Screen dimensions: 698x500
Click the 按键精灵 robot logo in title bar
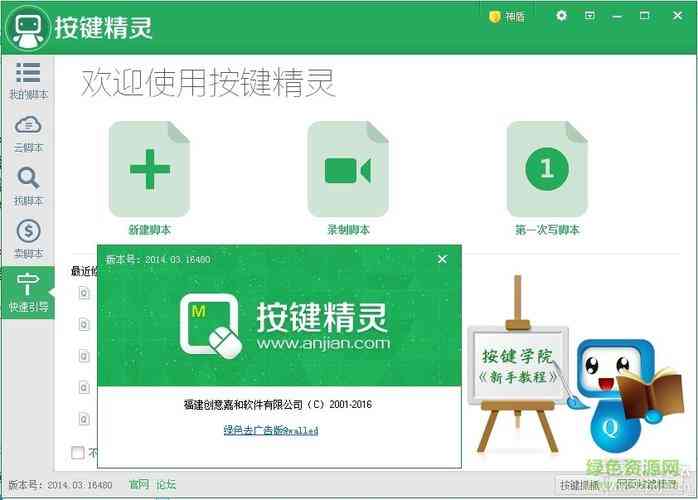coord(29,27)
